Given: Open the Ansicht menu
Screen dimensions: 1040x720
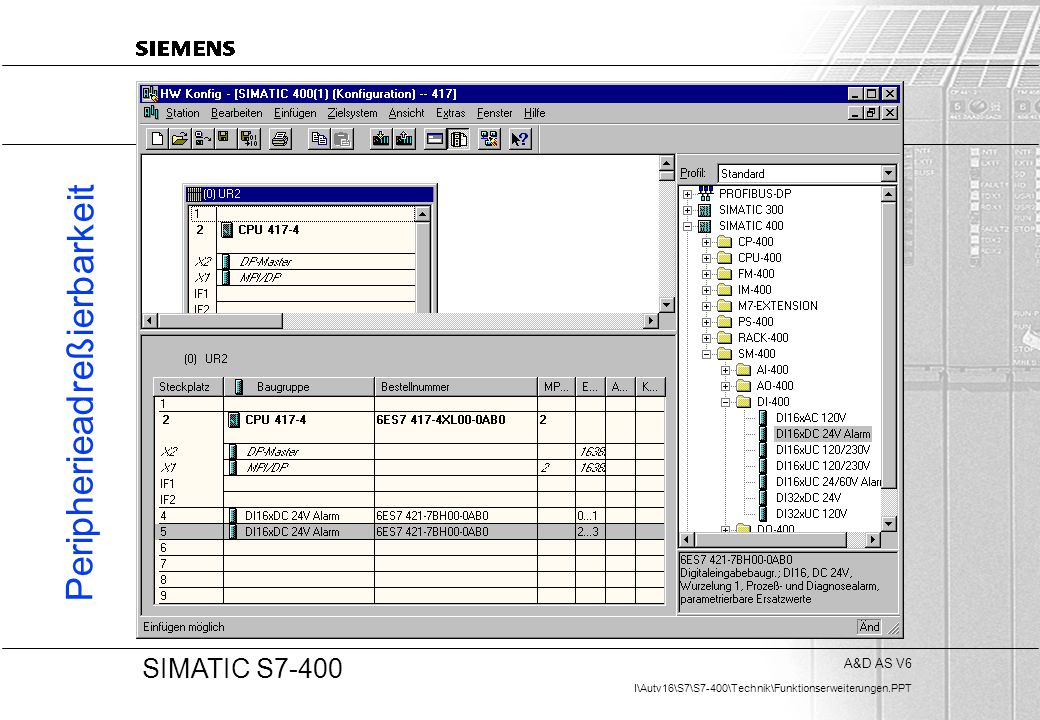Looking at the screenshot, I should [x=407, y=113].
